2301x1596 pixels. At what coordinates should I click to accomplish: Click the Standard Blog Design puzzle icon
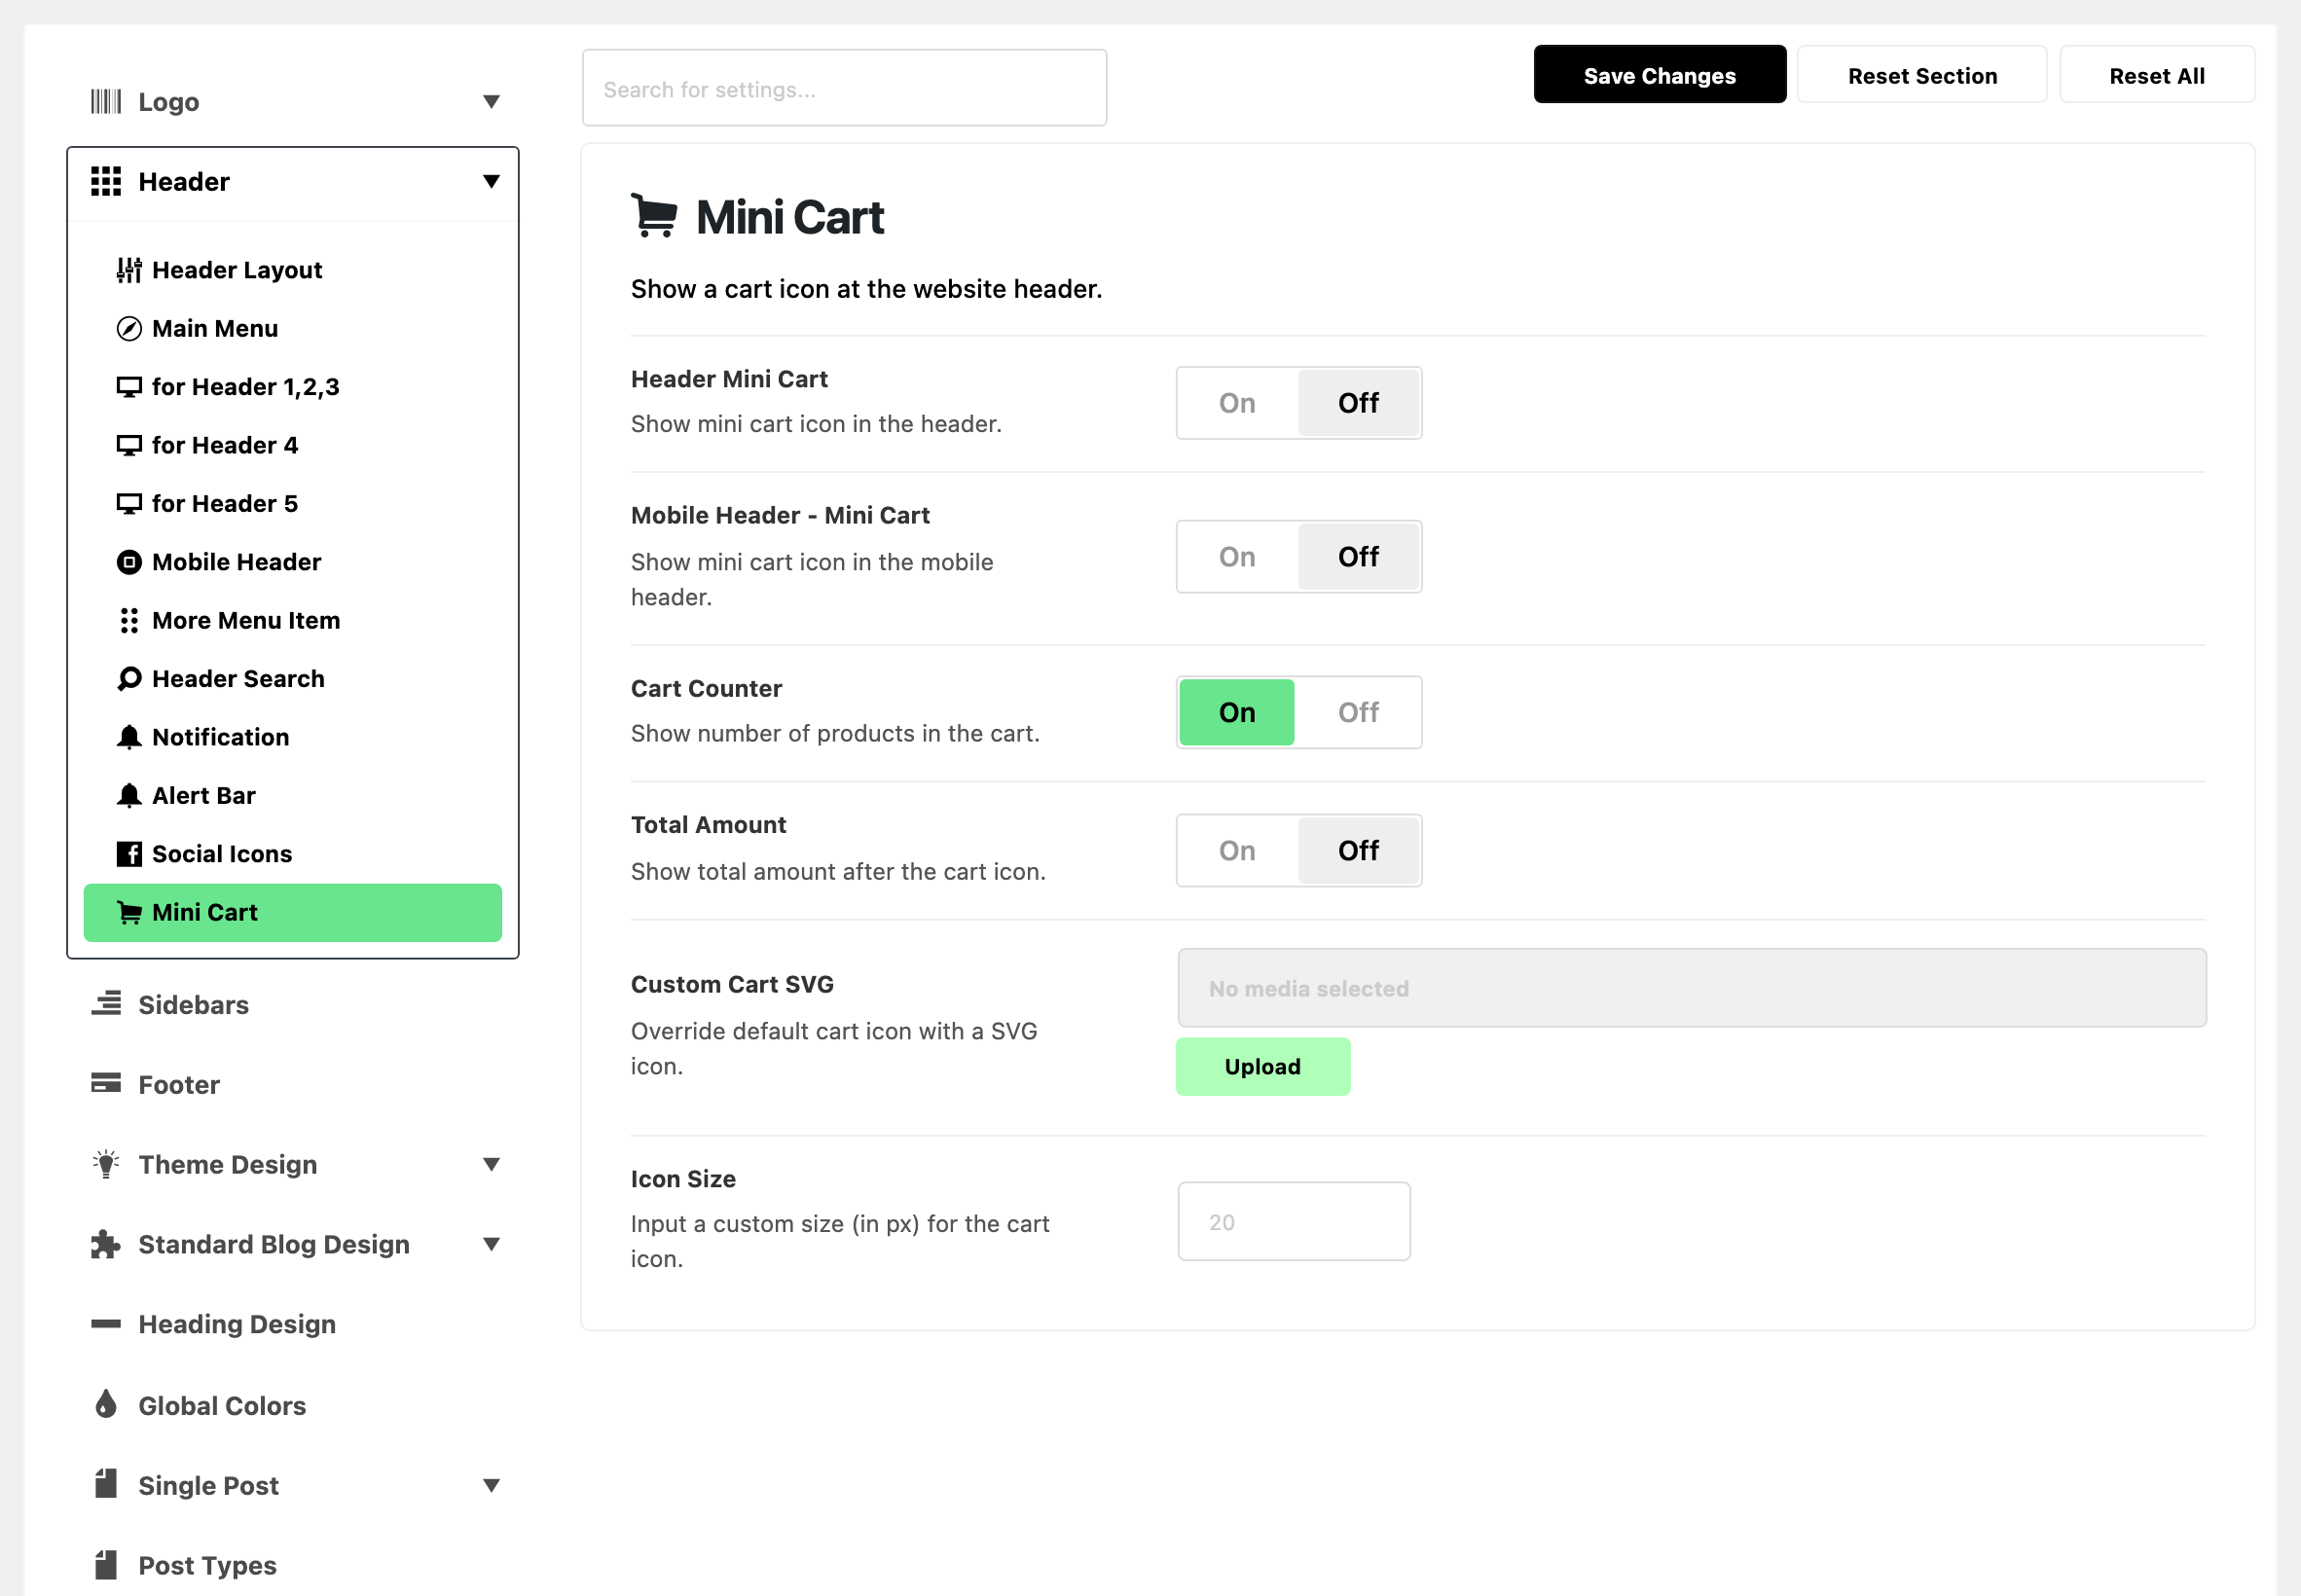[106, 1244]
